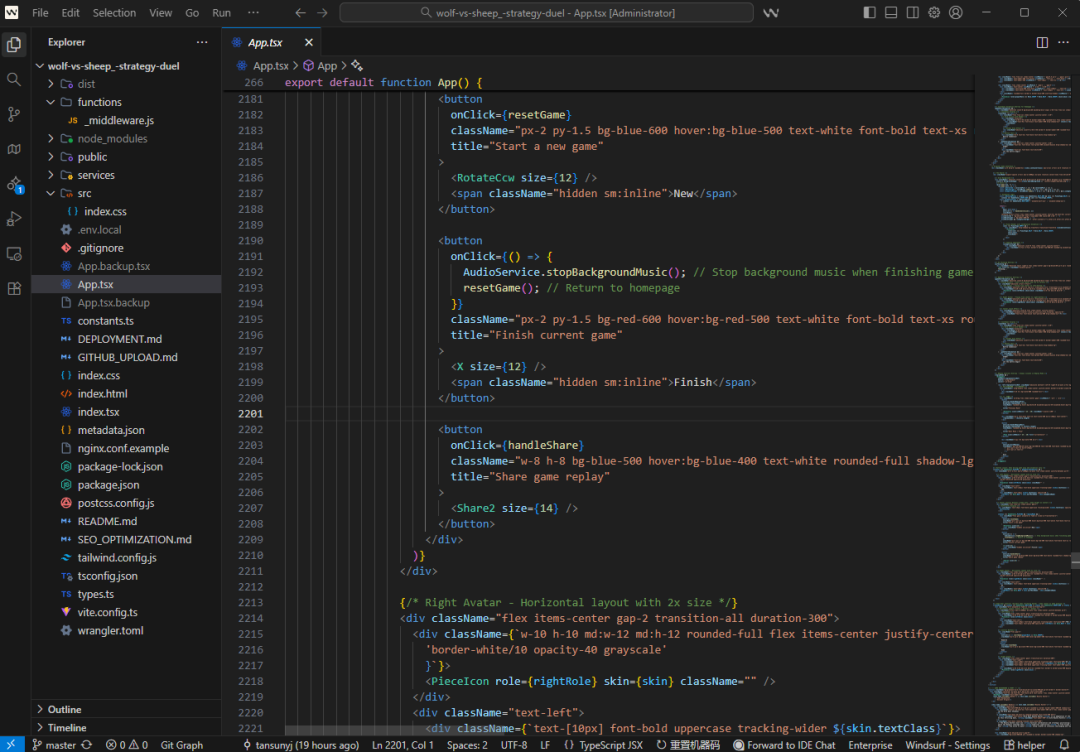1080x752 pixels.
Task: Click Forward to IDE Chat button
Action: pyautogui.click(x=784, y=745)
